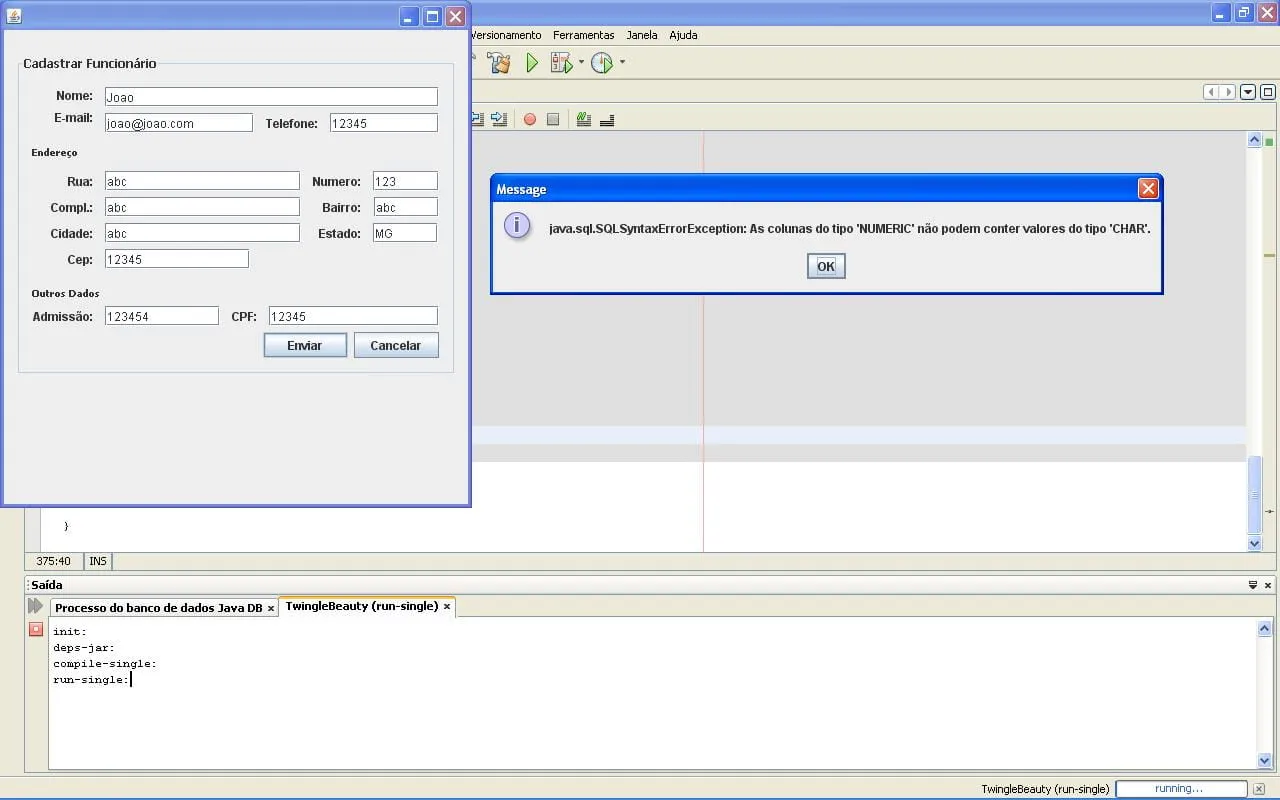Click the shift line left icon
Screen dimensions: 1280x800
point(477,119)
